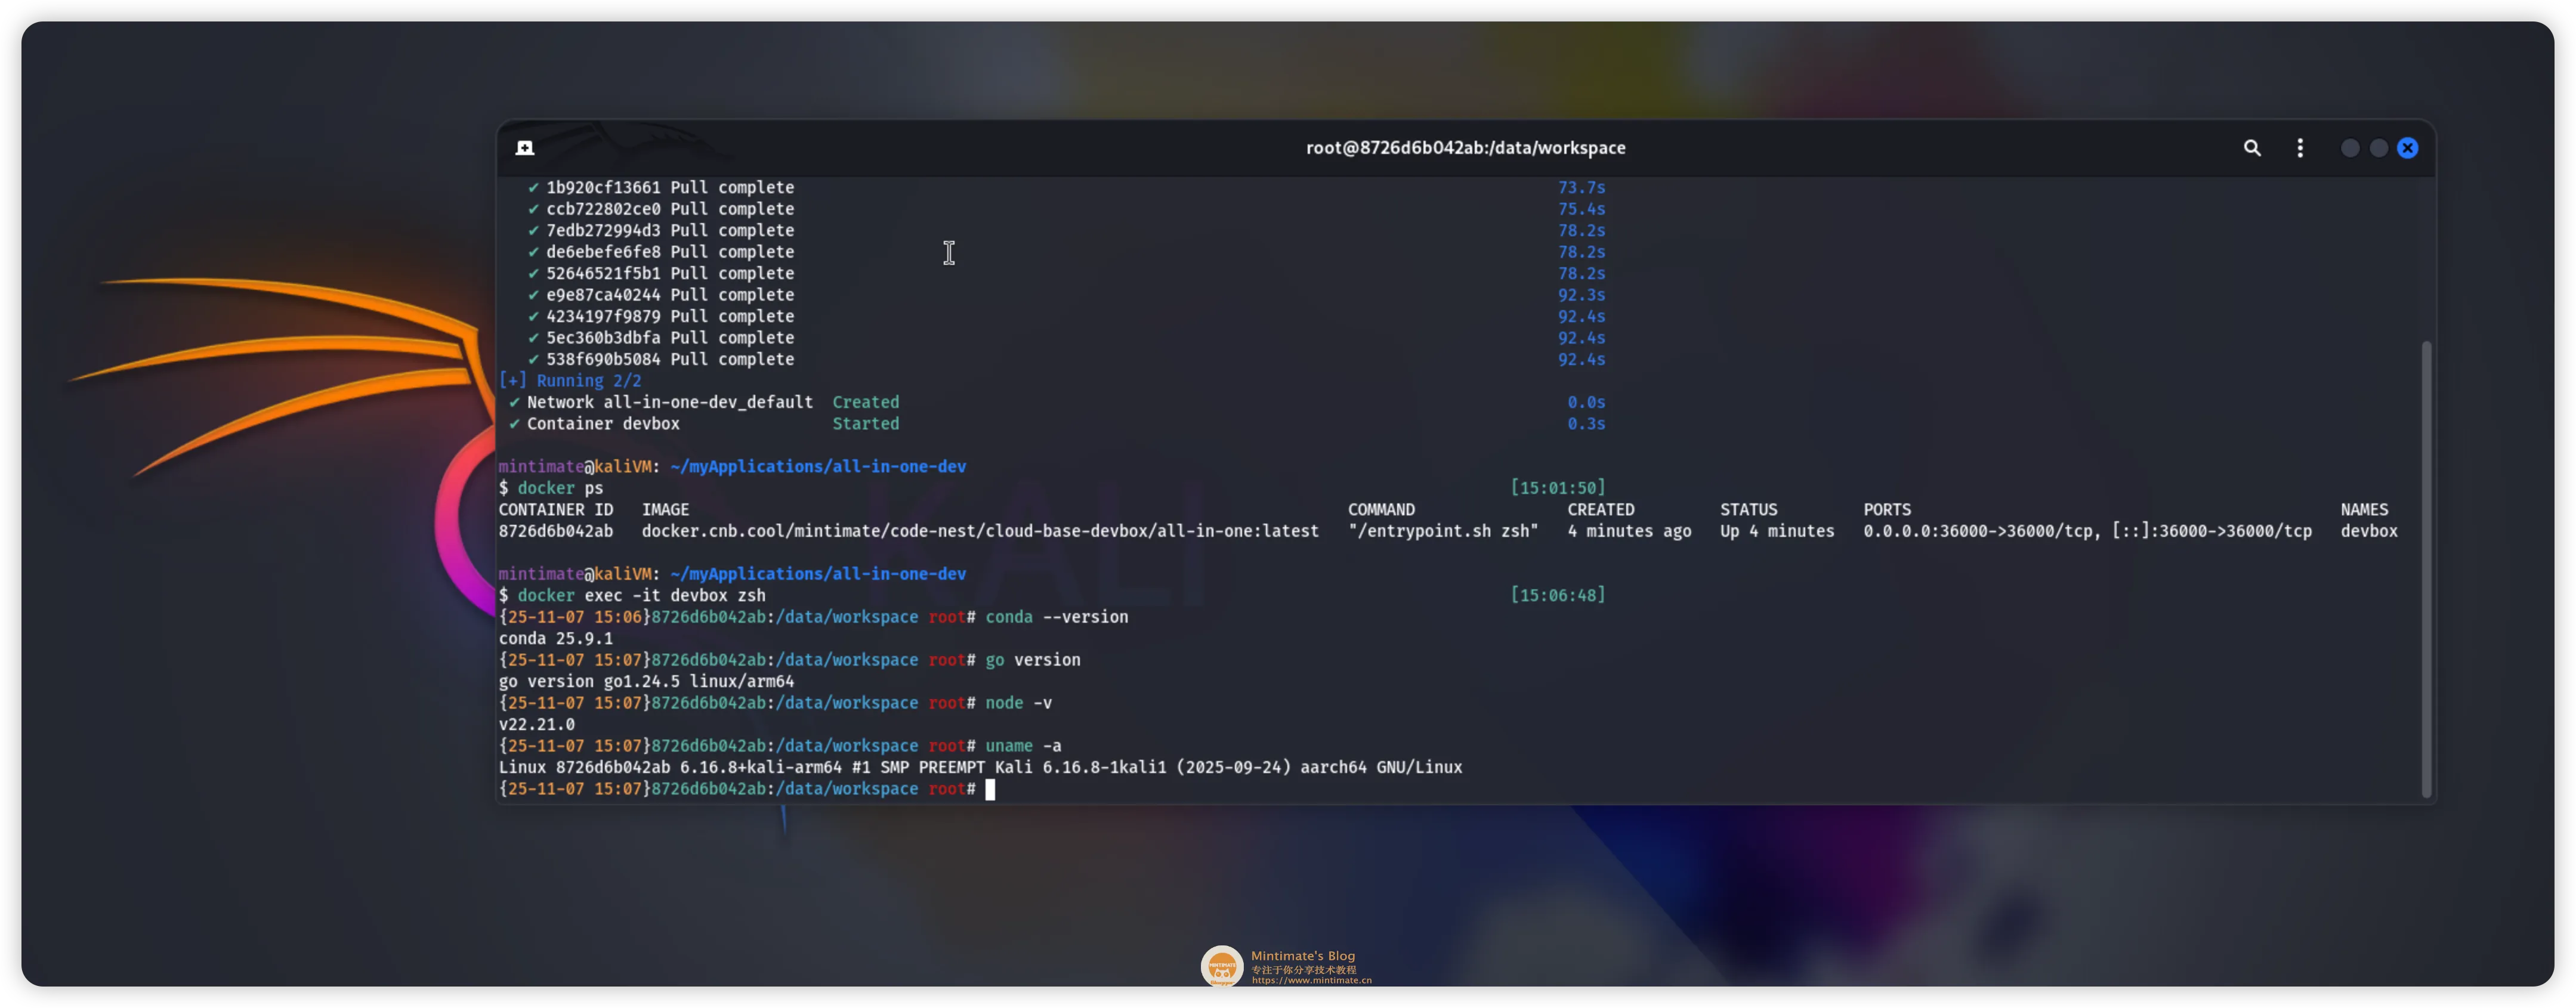Image resolution: width=2576 pixels, height=1008 pixels.
Task: Open a new terminal tab
Action: click(x=524, y=148)
